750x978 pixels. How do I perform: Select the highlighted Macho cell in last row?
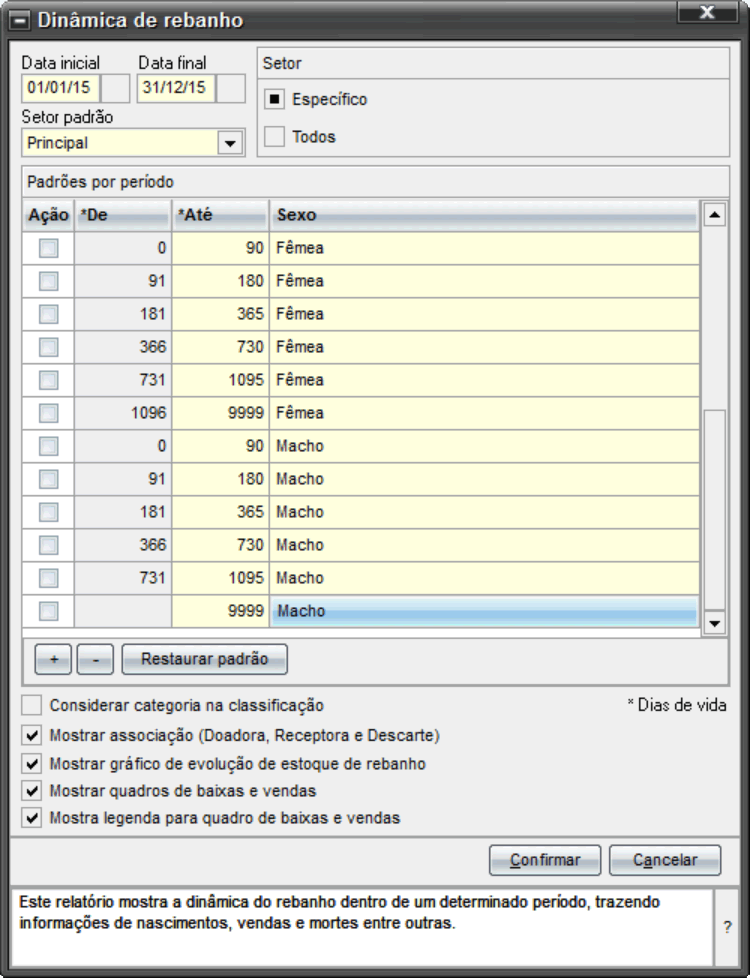pos(485,612)
